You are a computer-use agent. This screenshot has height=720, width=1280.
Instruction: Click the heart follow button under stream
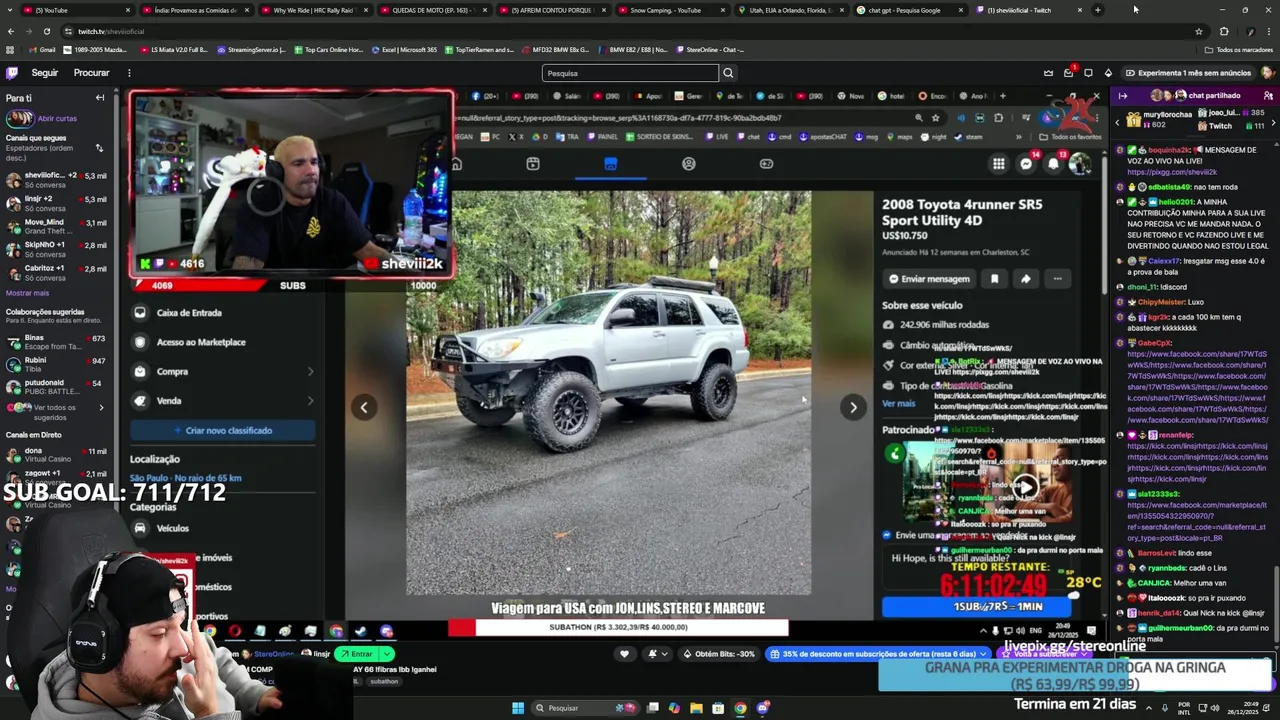[624, 654]
